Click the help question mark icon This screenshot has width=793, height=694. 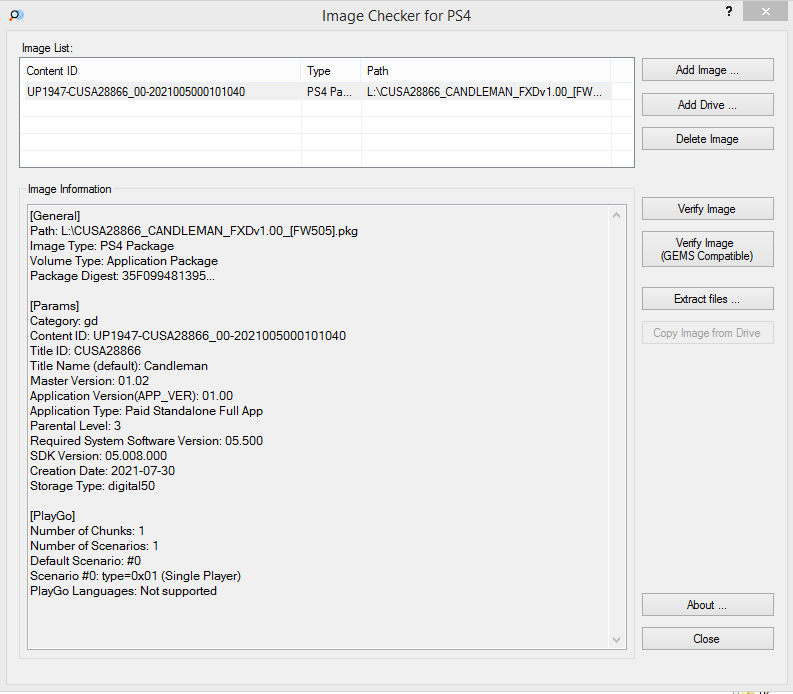tap(729, 11)
